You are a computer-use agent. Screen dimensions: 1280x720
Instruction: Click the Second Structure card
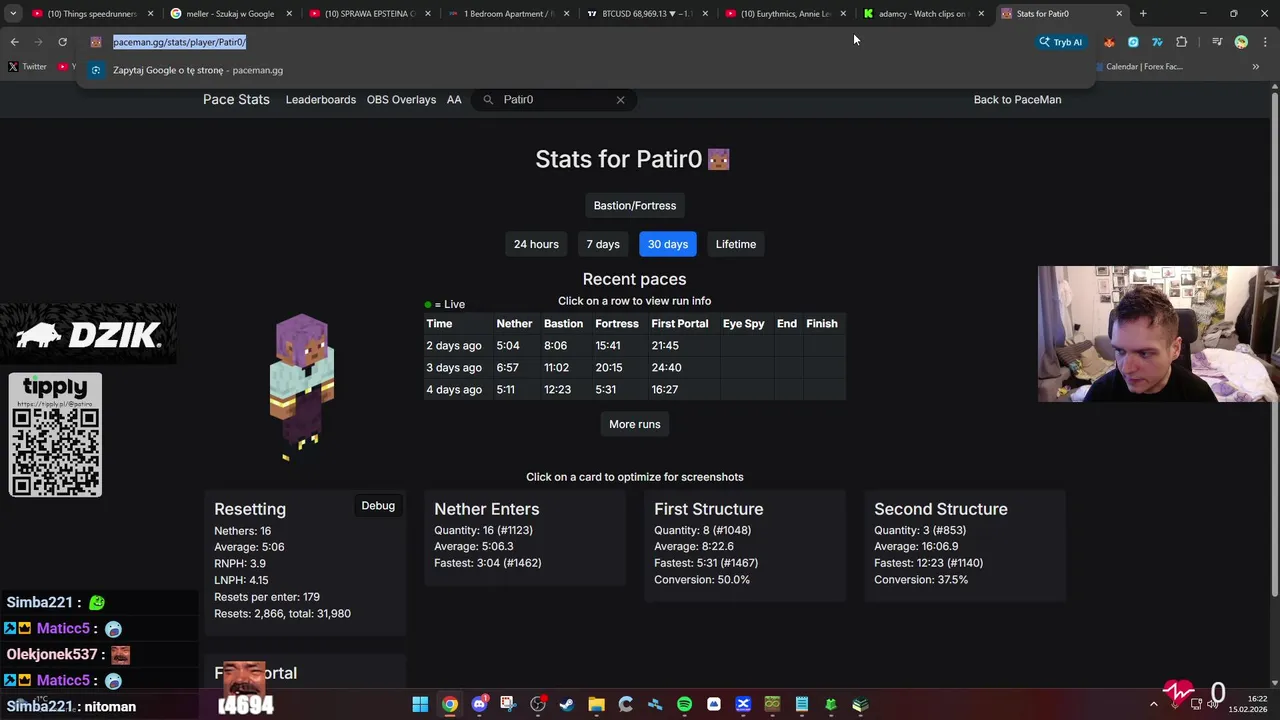[965, 546]
